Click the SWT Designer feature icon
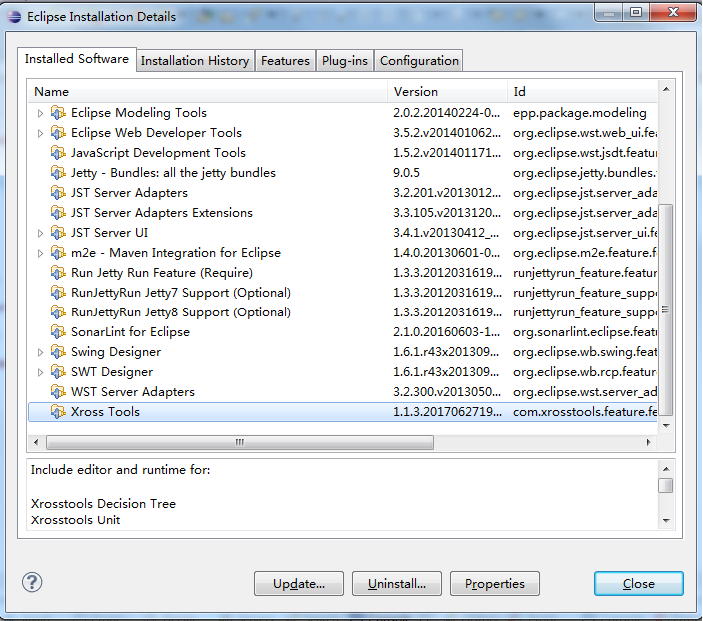The width and height of the screenshot is (703, 621). (x=58, y=372)
